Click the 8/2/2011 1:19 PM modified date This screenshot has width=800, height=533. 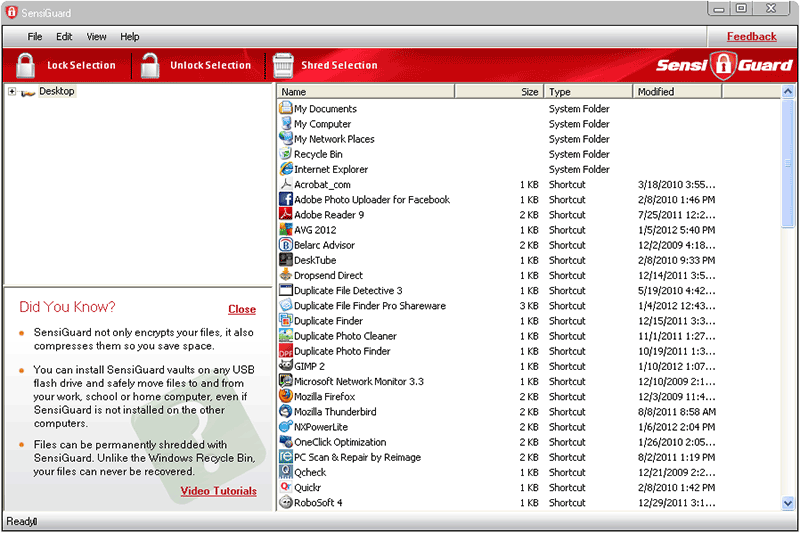(676, 457)
